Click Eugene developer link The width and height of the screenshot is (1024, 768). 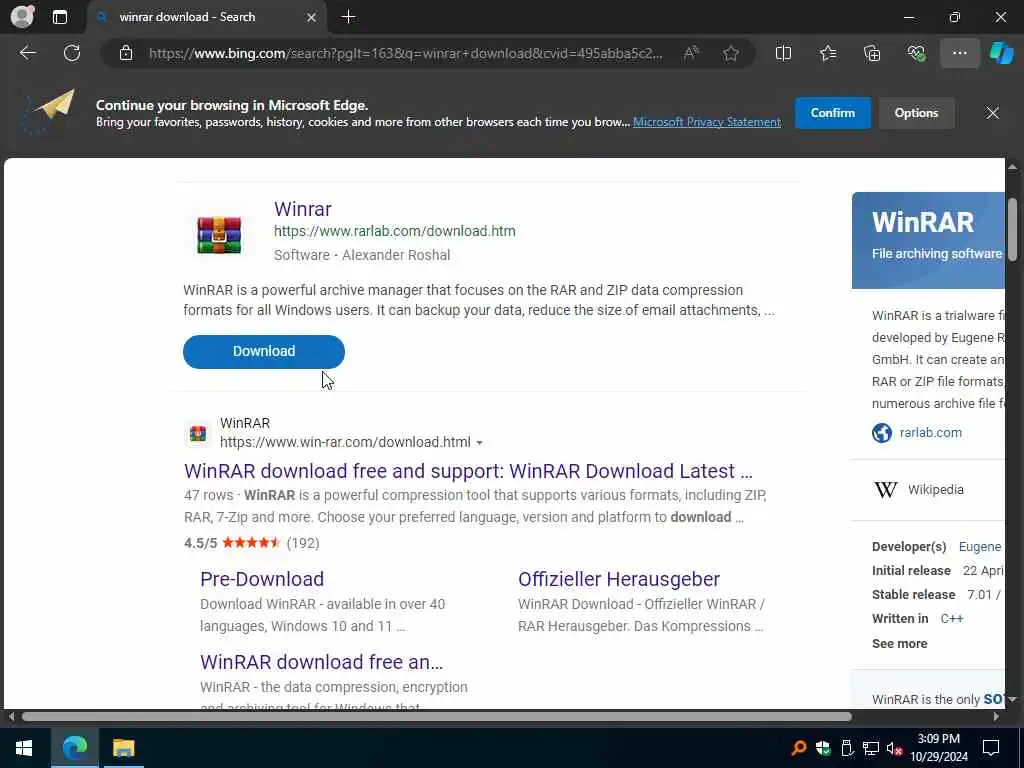point(980,547)
